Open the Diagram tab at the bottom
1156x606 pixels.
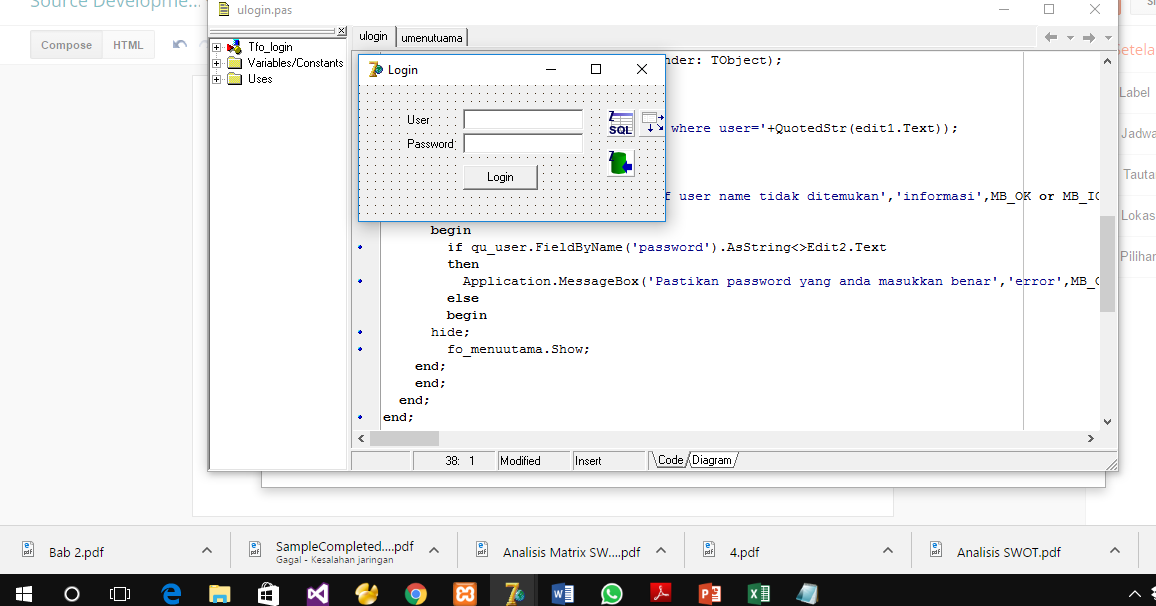[x=712, y=460]
